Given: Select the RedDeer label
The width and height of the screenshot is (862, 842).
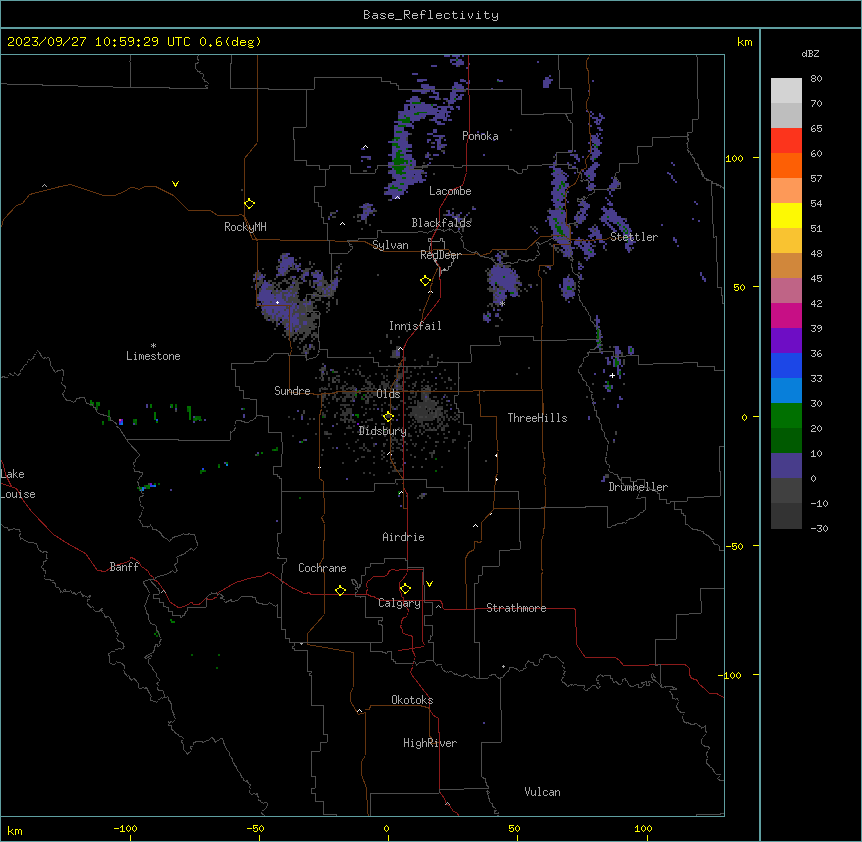Looking at the screenshot, I should point(441,255).
